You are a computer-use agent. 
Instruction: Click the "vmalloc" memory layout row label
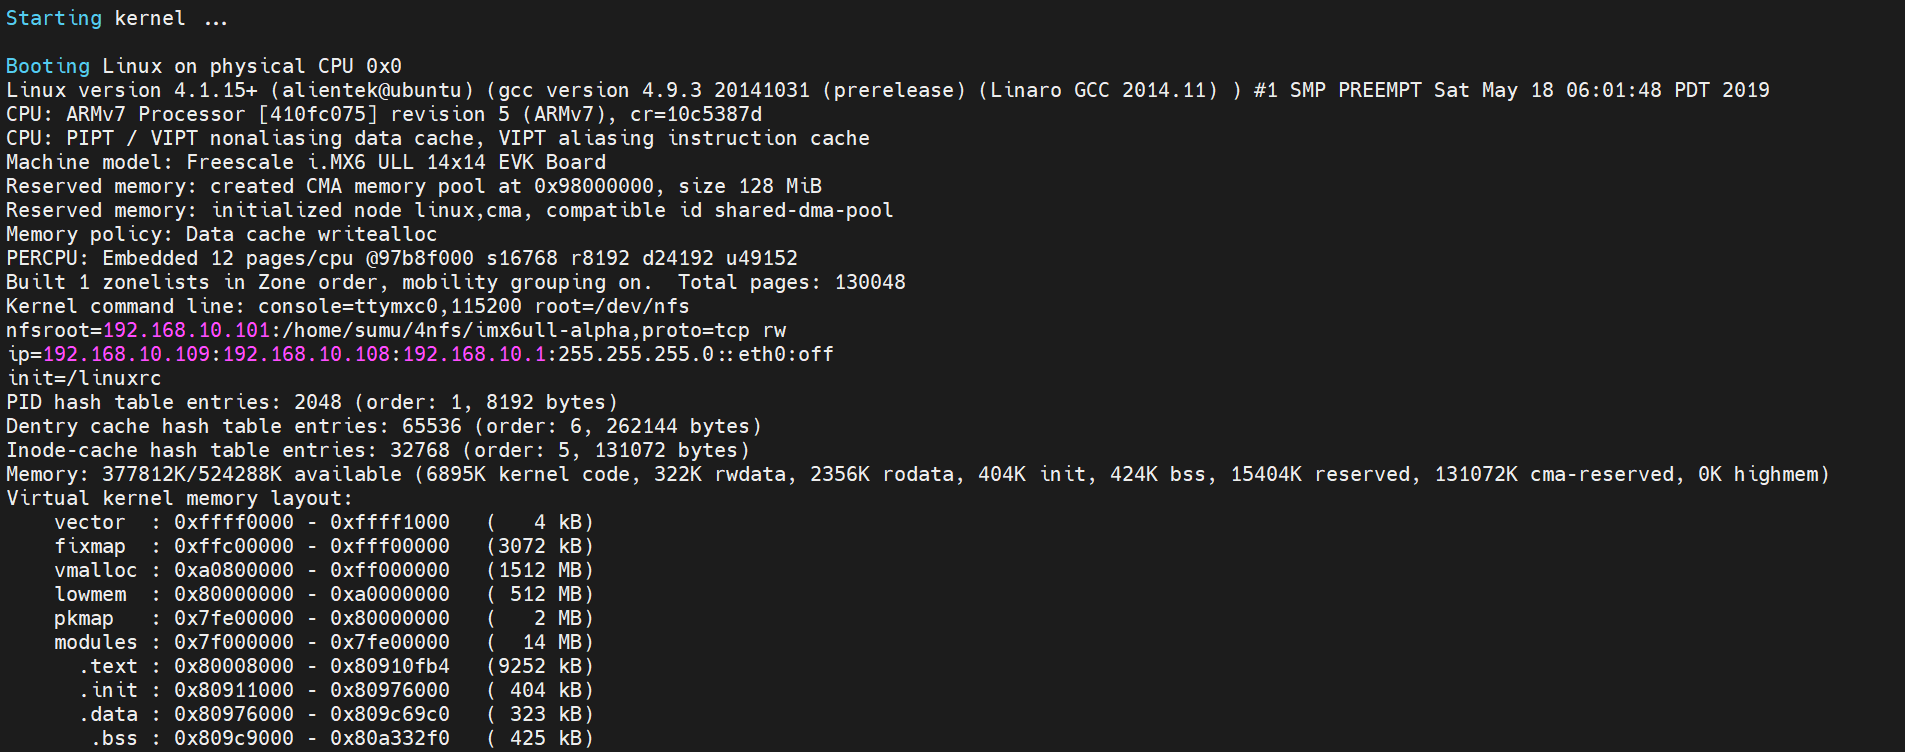[95, 570]
